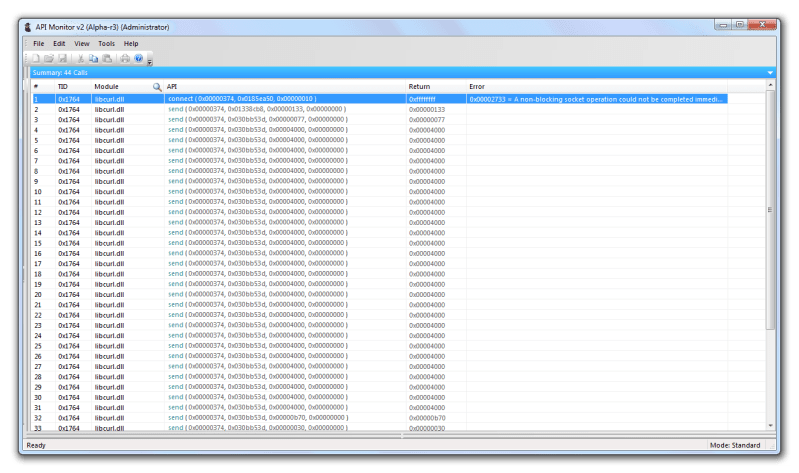Click the New file toolbar icon

click(x=36, y=59)
